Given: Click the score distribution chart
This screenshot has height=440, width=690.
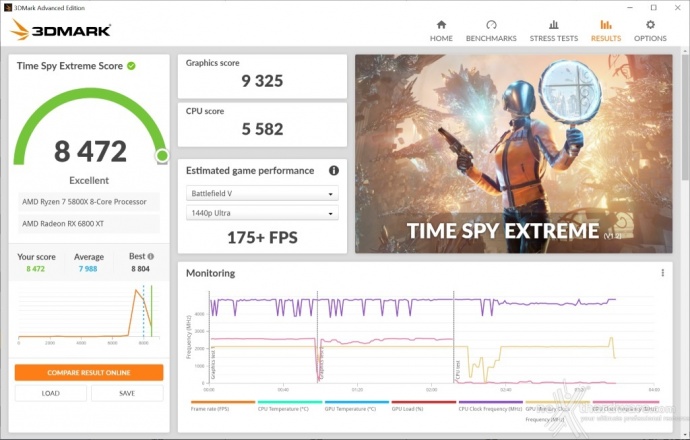Looking at the screenshot, I should click(x=89, y=315).
